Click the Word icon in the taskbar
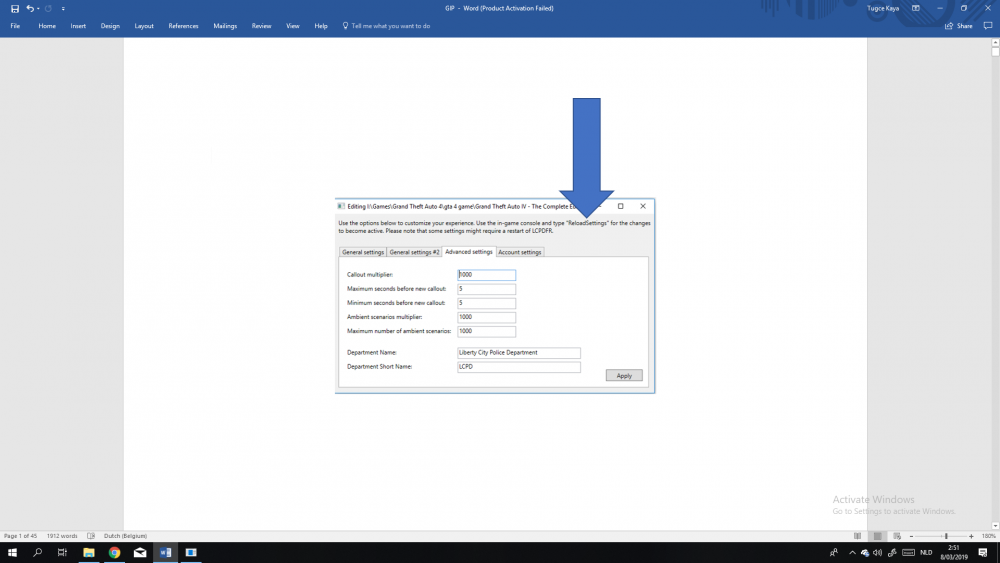 pos(165,552)
